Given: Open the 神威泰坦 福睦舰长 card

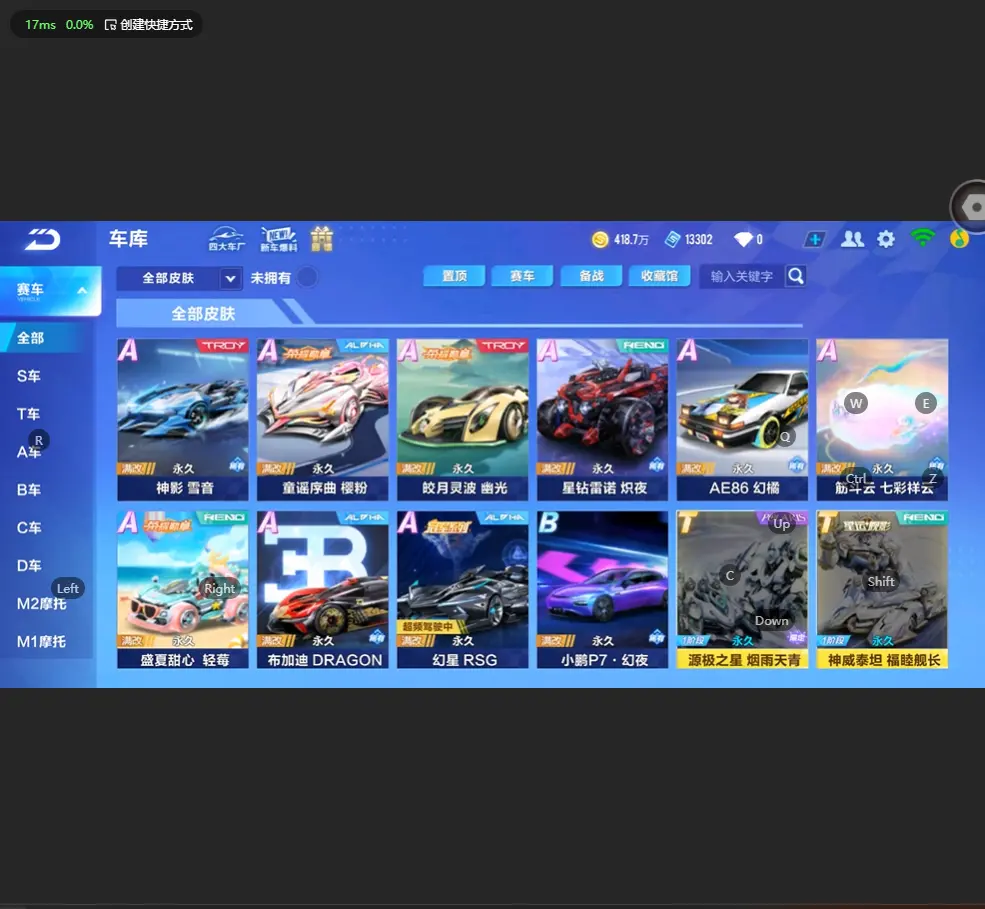Looking at the screenshot, I should 883,590.
